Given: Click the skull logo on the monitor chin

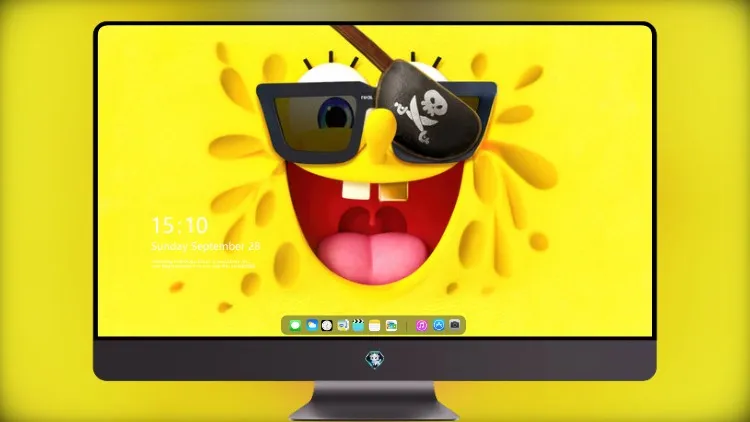Looking at the screenshot, I should click(375, 360).
